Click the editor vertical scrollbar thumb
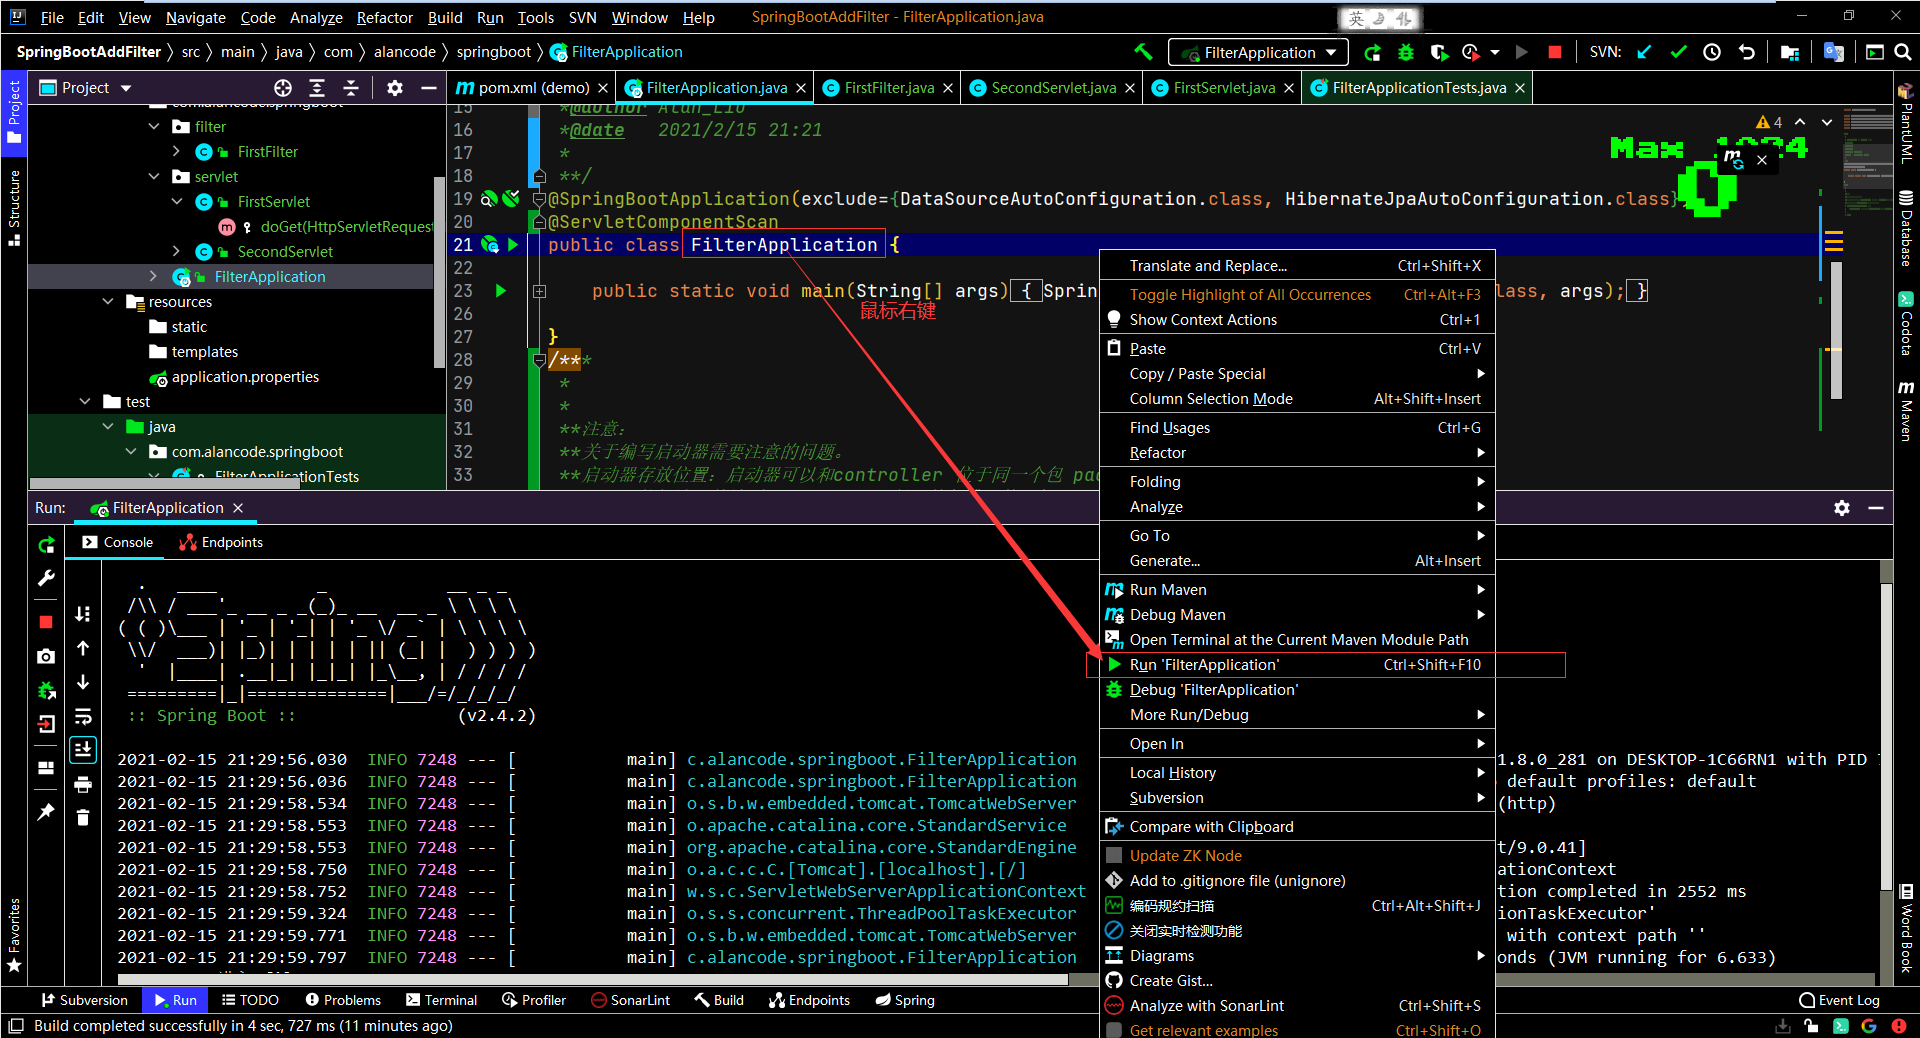Image resolution: width=1920 pixels, height=1038 pixels. click(x=1836, y=330)
